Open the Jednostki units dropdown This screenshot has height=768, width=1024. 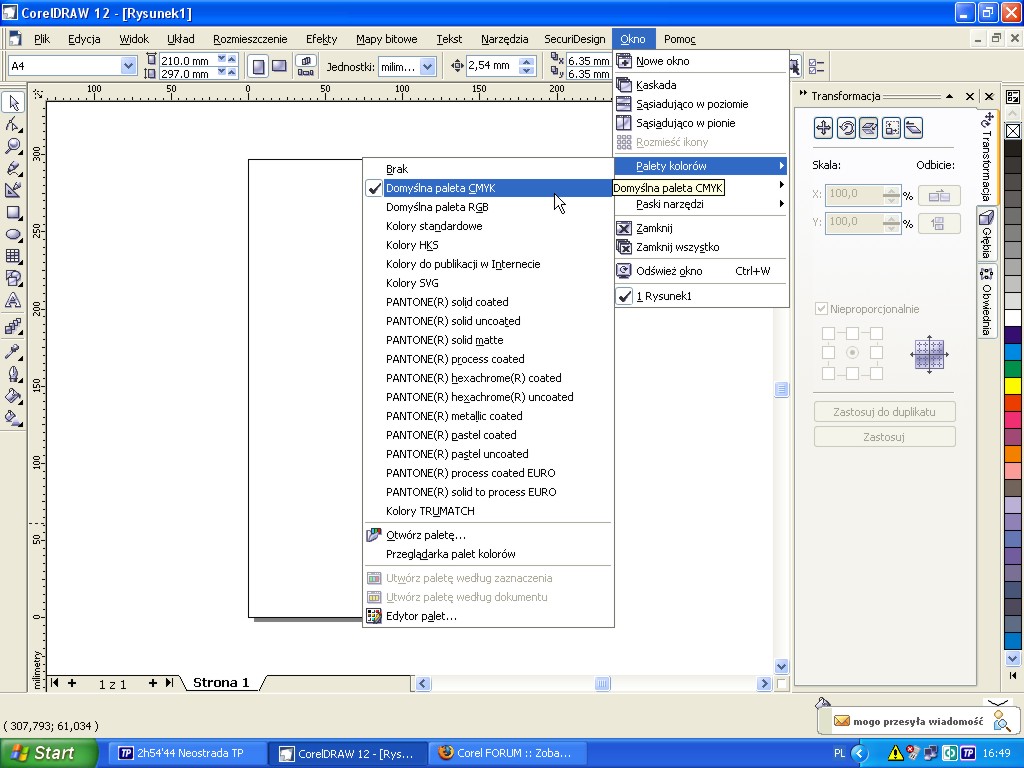point(428,66)
